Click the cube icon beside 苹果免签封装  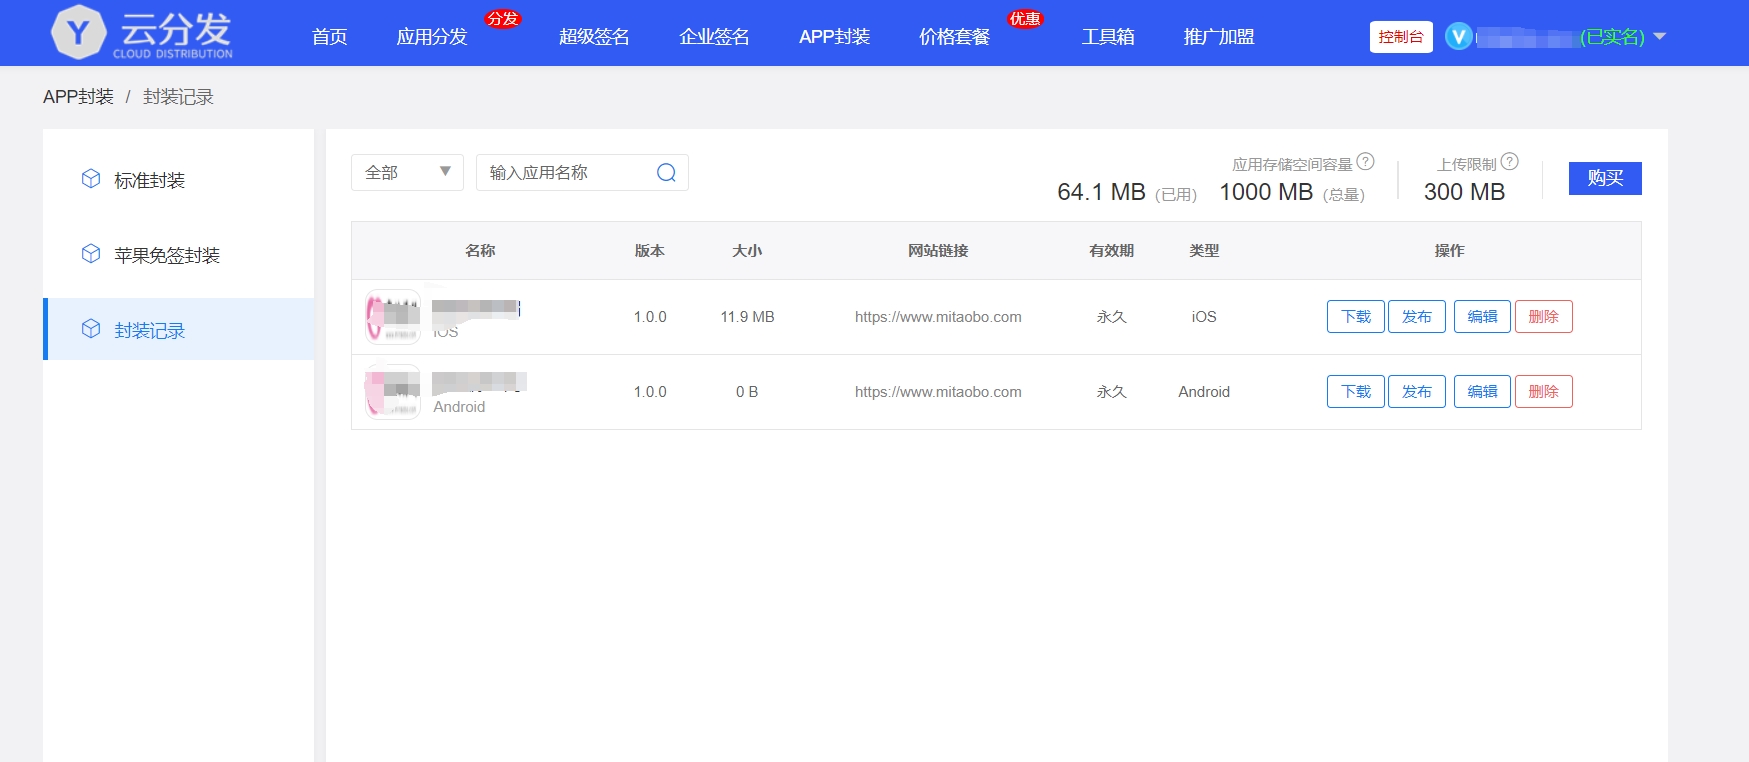click(x=91, y=254)
